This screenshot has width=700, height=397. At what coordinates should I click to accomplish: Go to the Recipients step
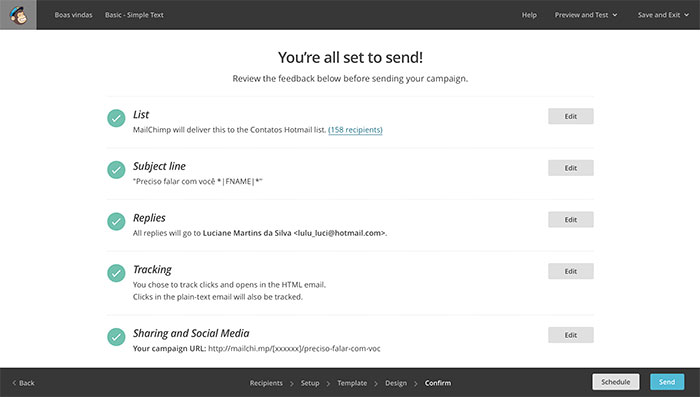[266, 383]
